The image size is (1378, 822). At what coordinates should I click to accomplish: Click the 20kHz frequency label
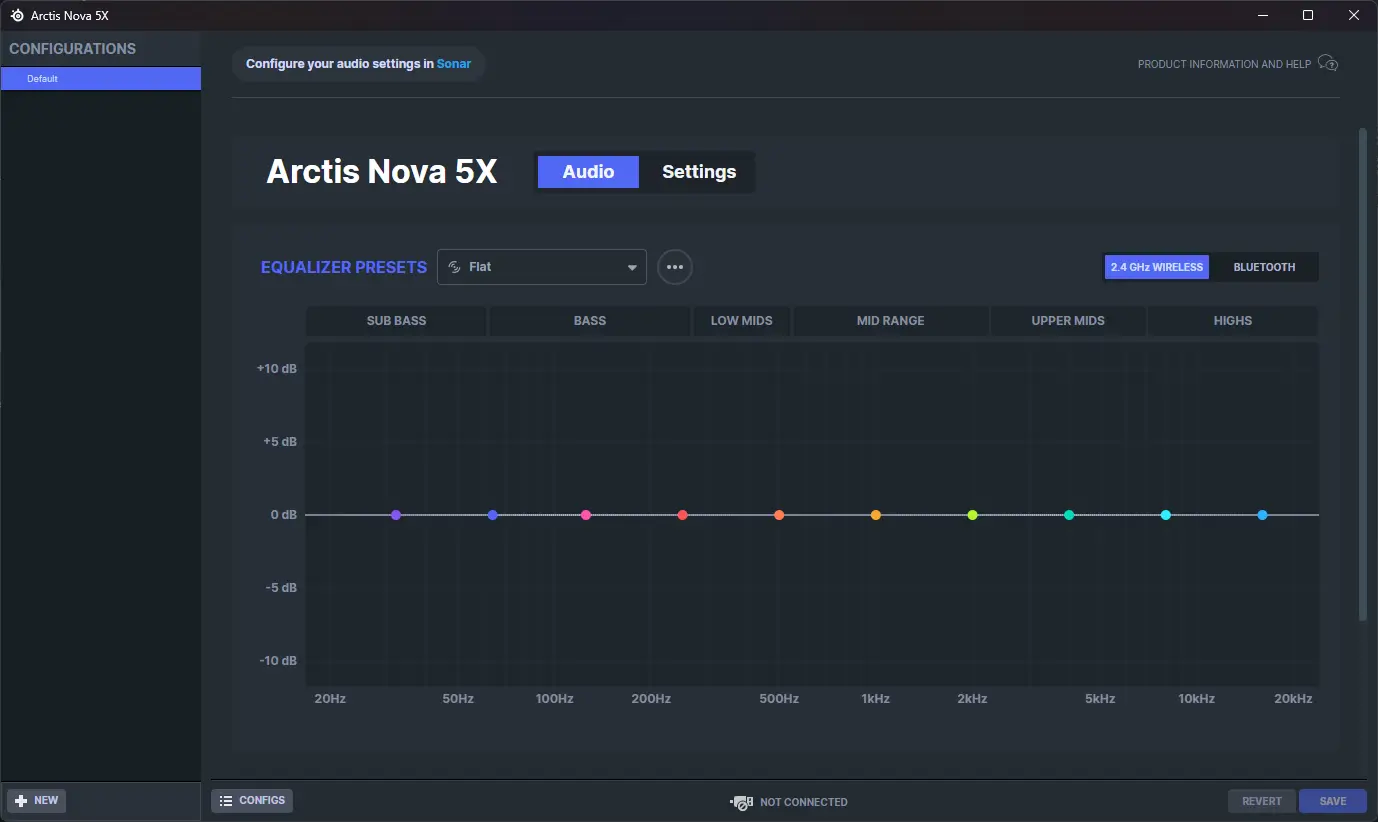click(x=1293, y=699)
